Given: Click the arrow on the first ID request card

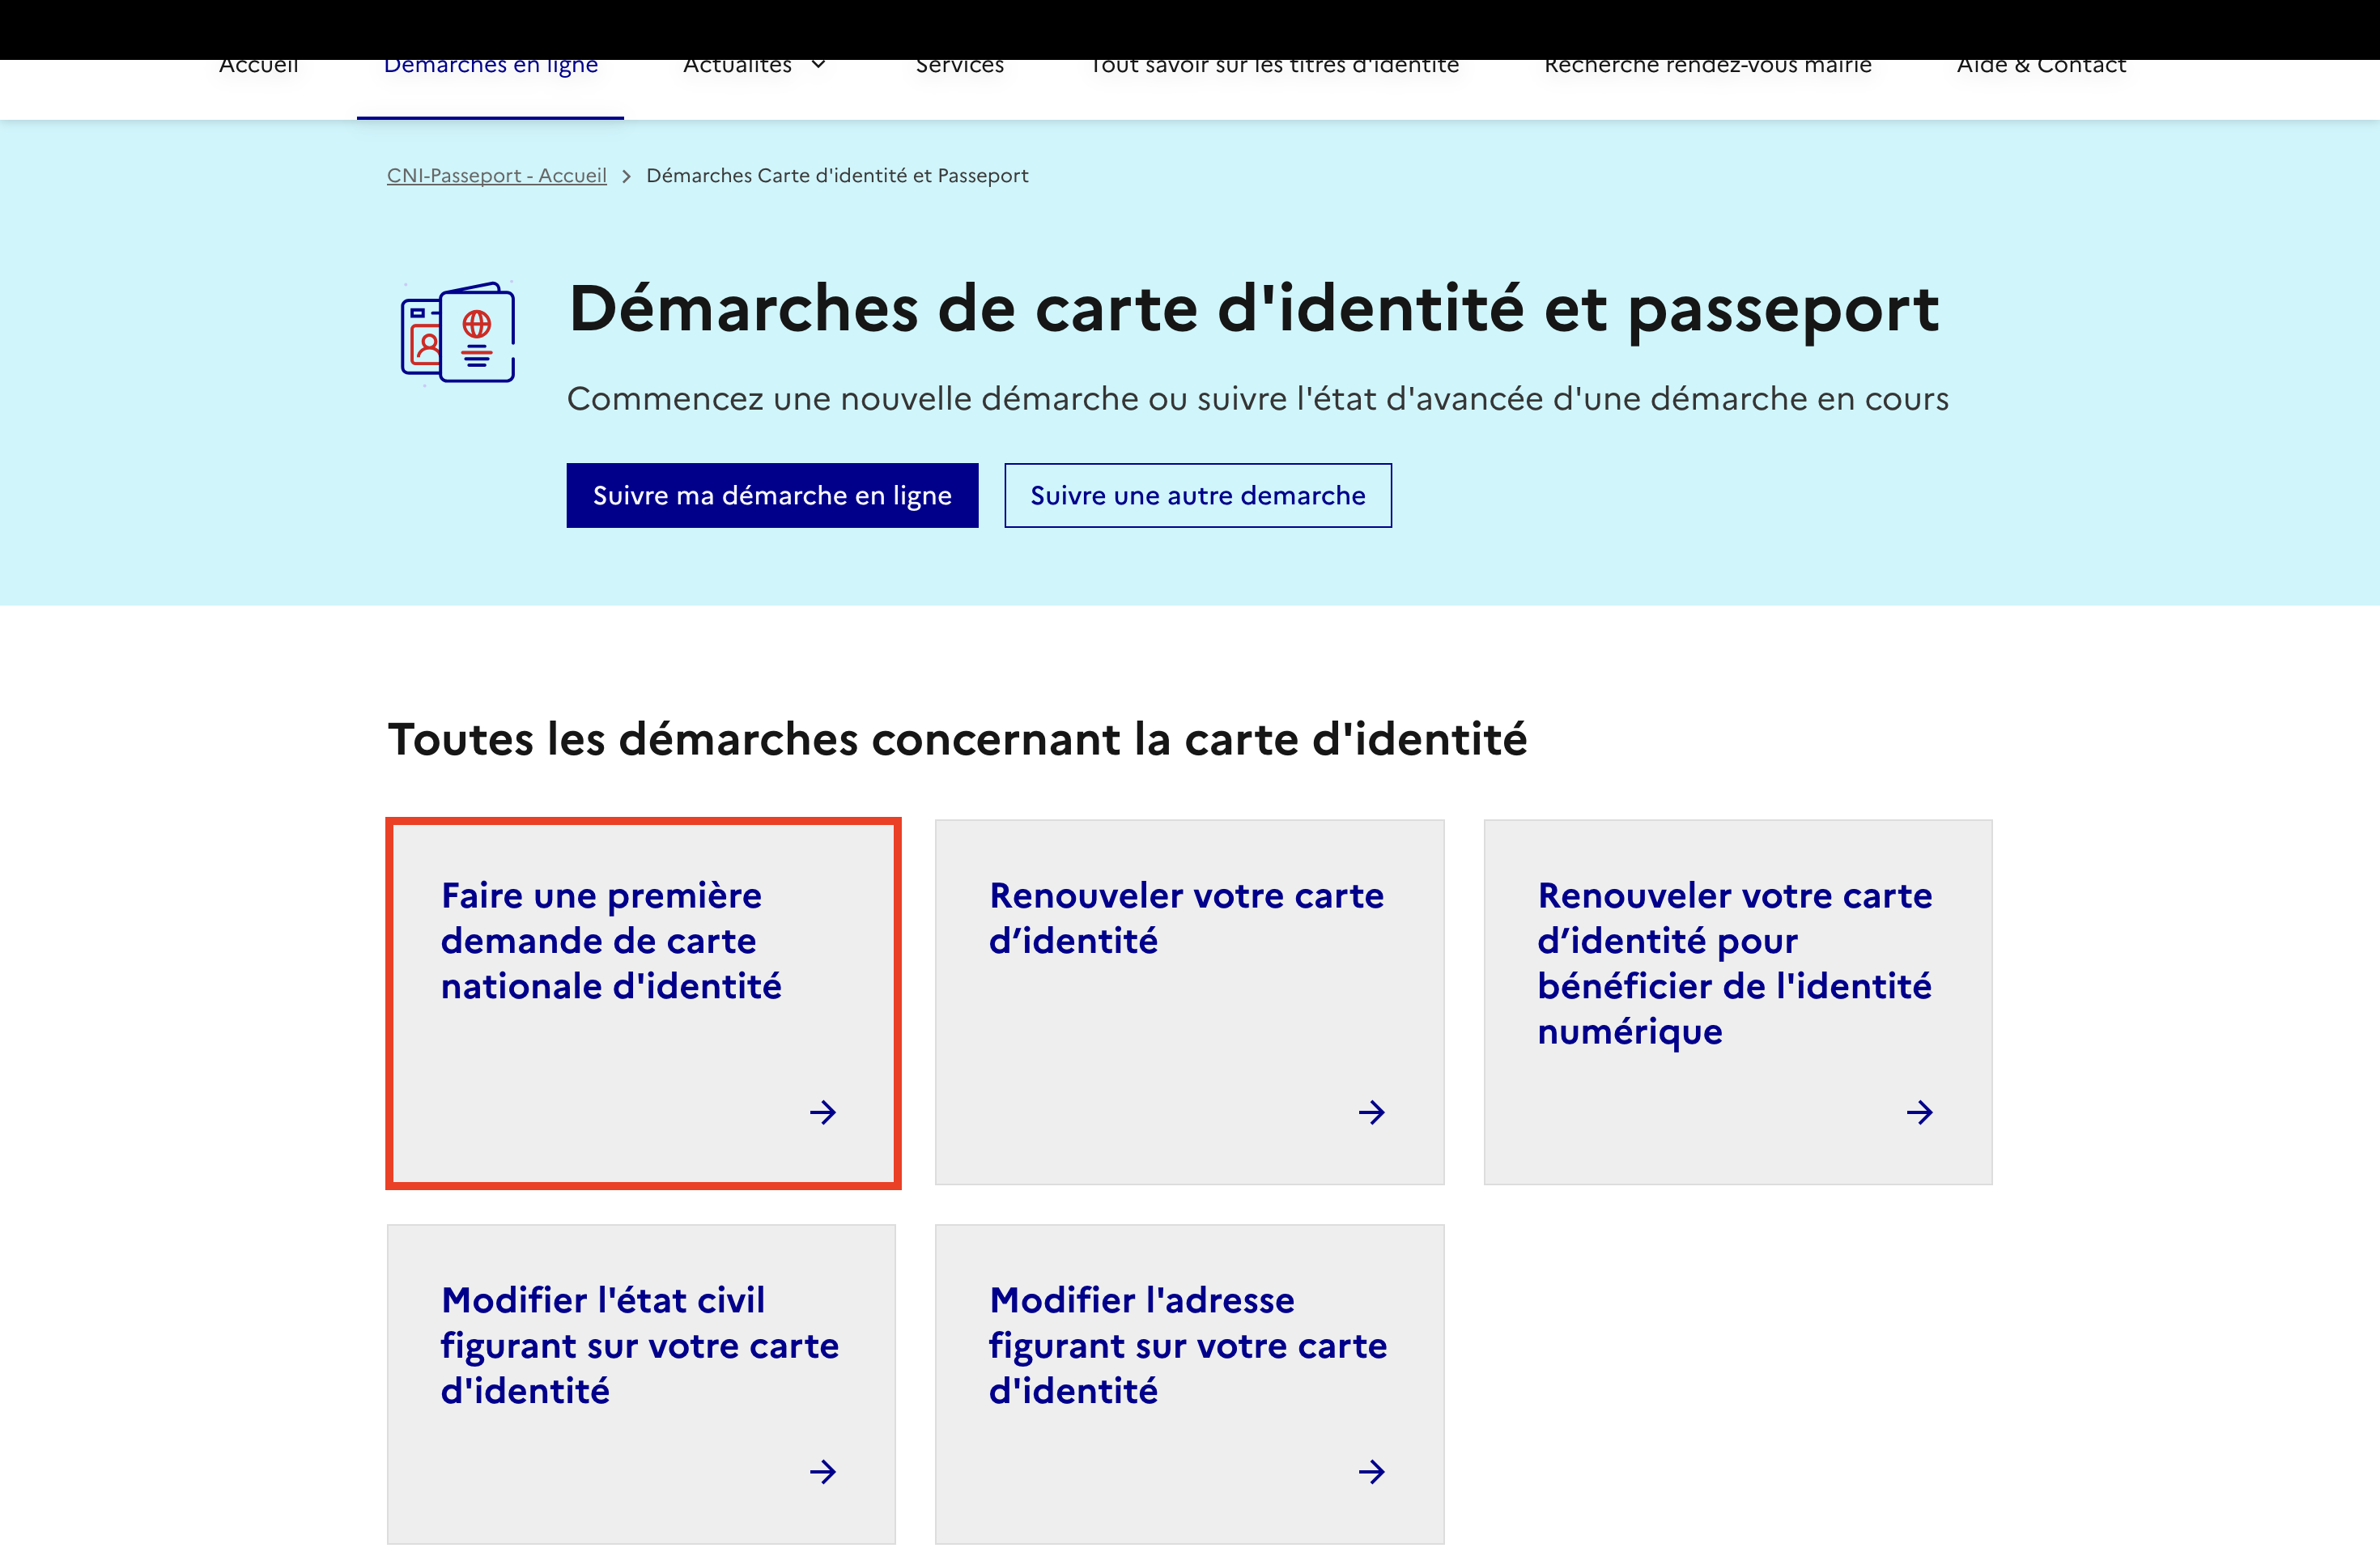Looking at the screenshot, I should [x=823, y=1112].
